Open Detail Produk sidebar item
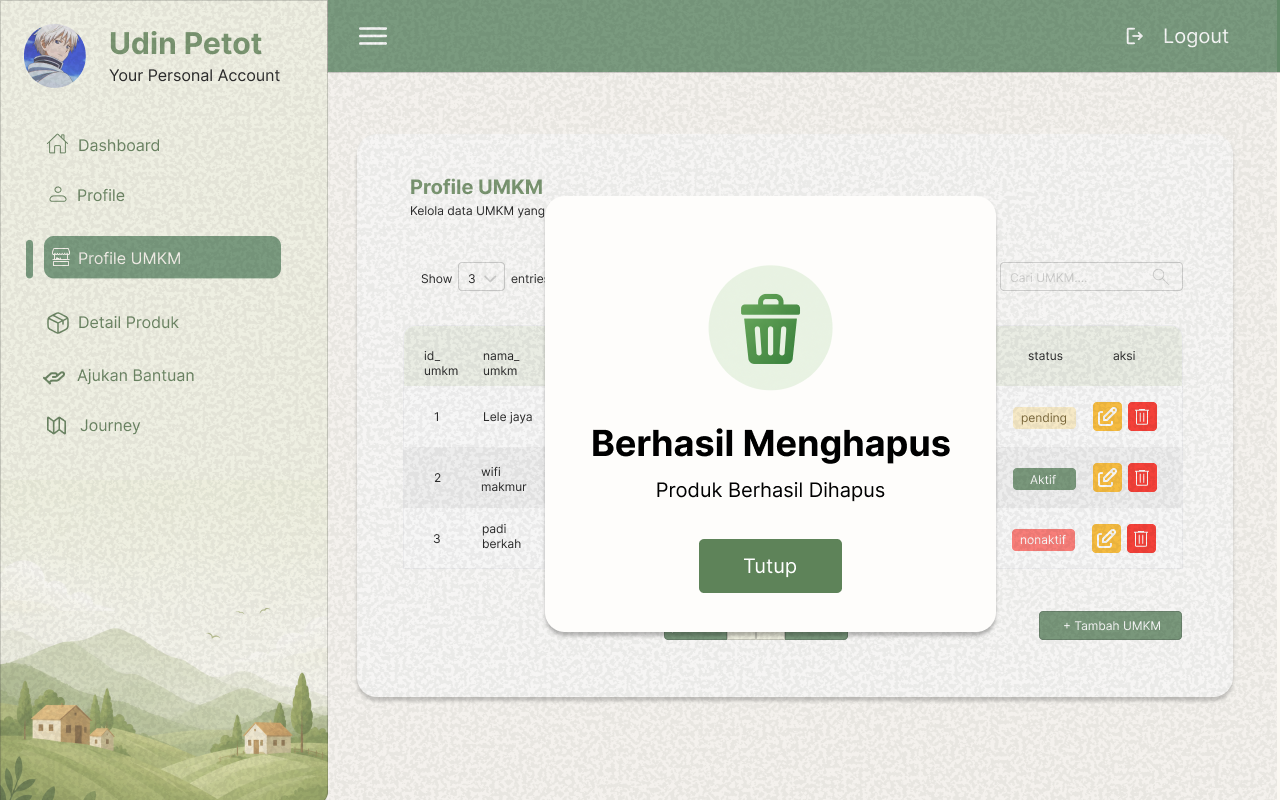Image resolution: width=1280 pixels, height=800 pixels. click(x=113, y=322)
